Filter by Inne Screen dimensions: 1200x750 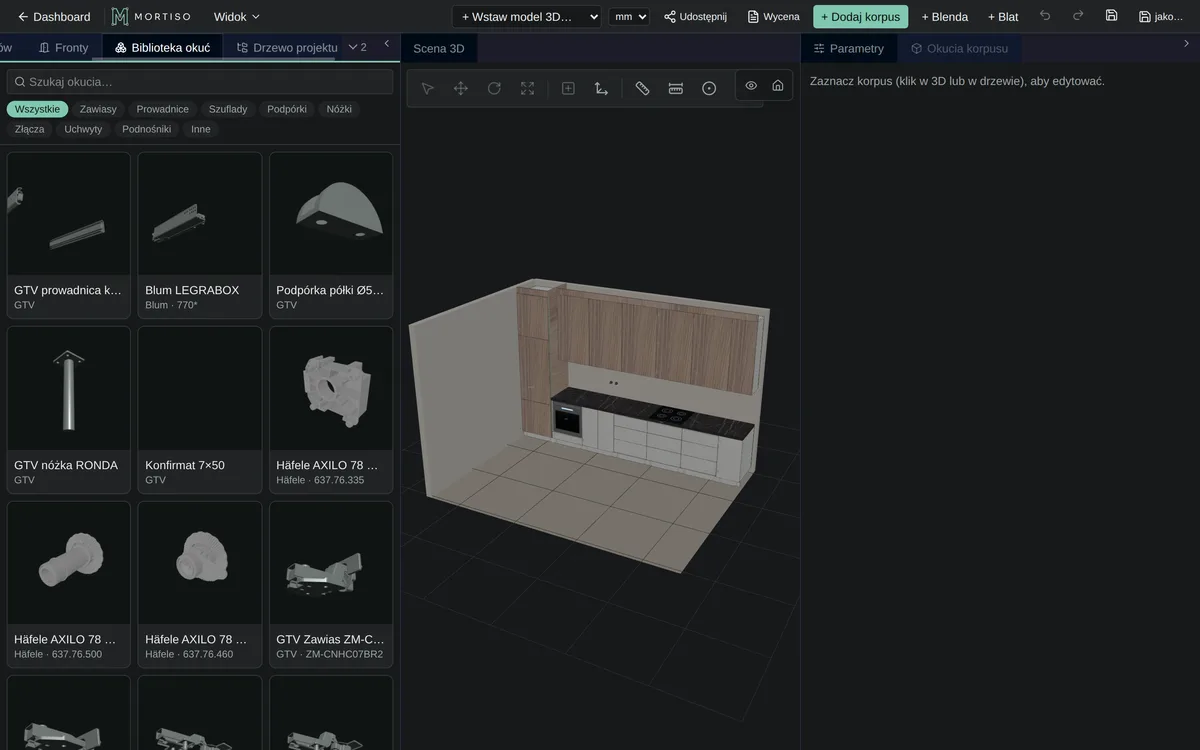(201, 129)
